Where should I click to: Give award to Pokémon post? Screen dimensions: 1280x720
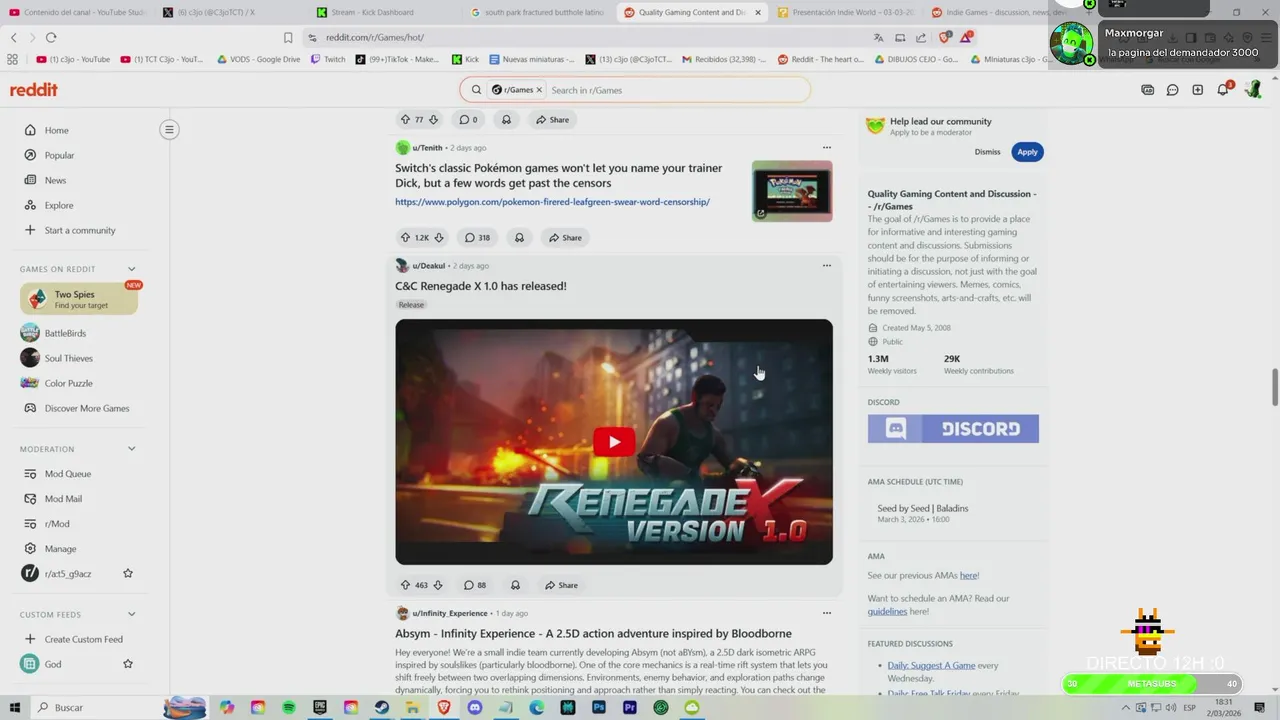click(x=519, y=238)
